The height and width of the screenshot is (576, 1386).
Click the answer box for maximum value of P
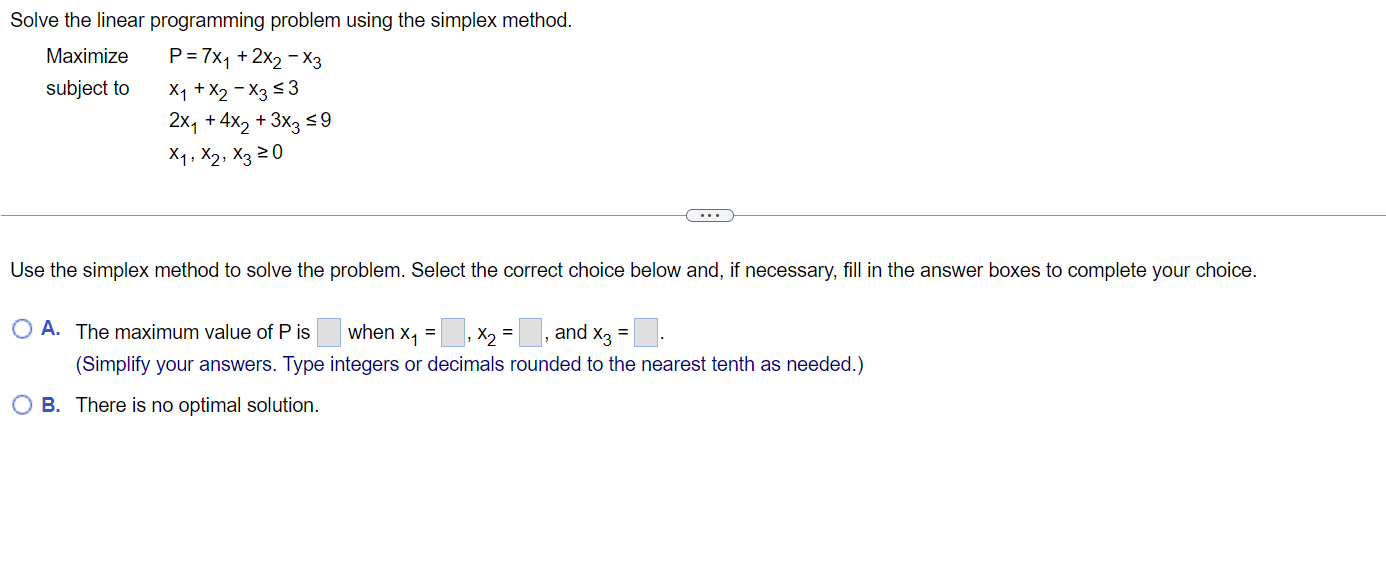328,329
